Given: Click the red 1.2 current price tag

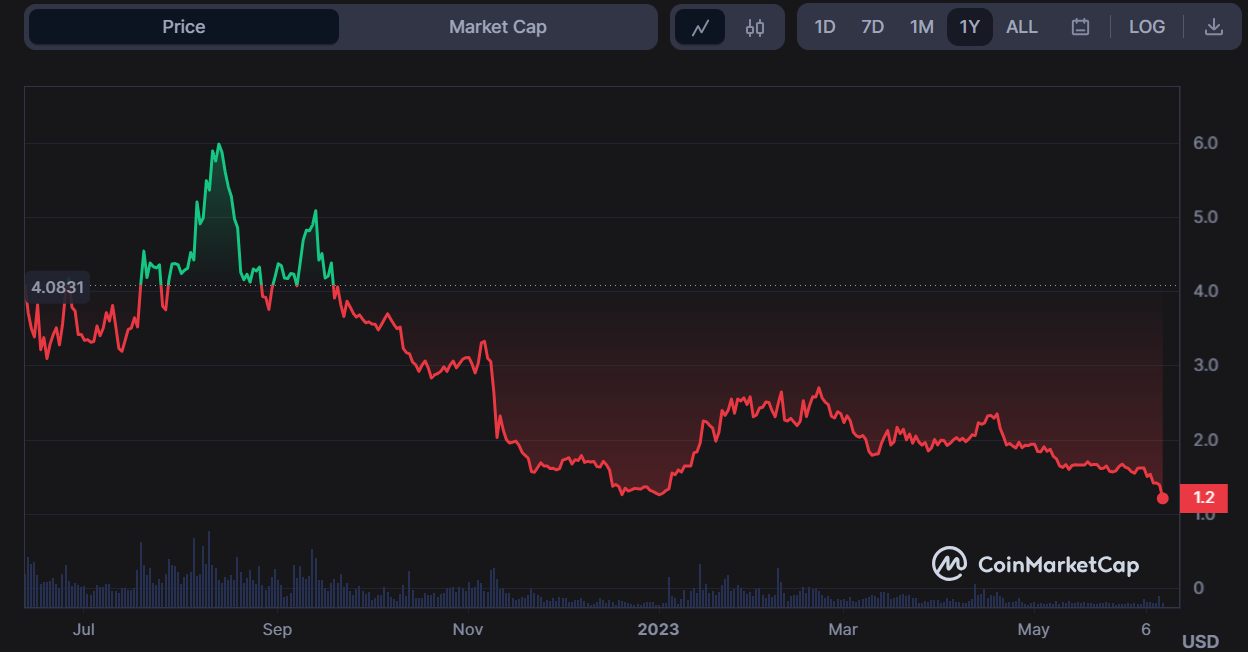Looking at the screenshot, I should (x=1204, y=498).
